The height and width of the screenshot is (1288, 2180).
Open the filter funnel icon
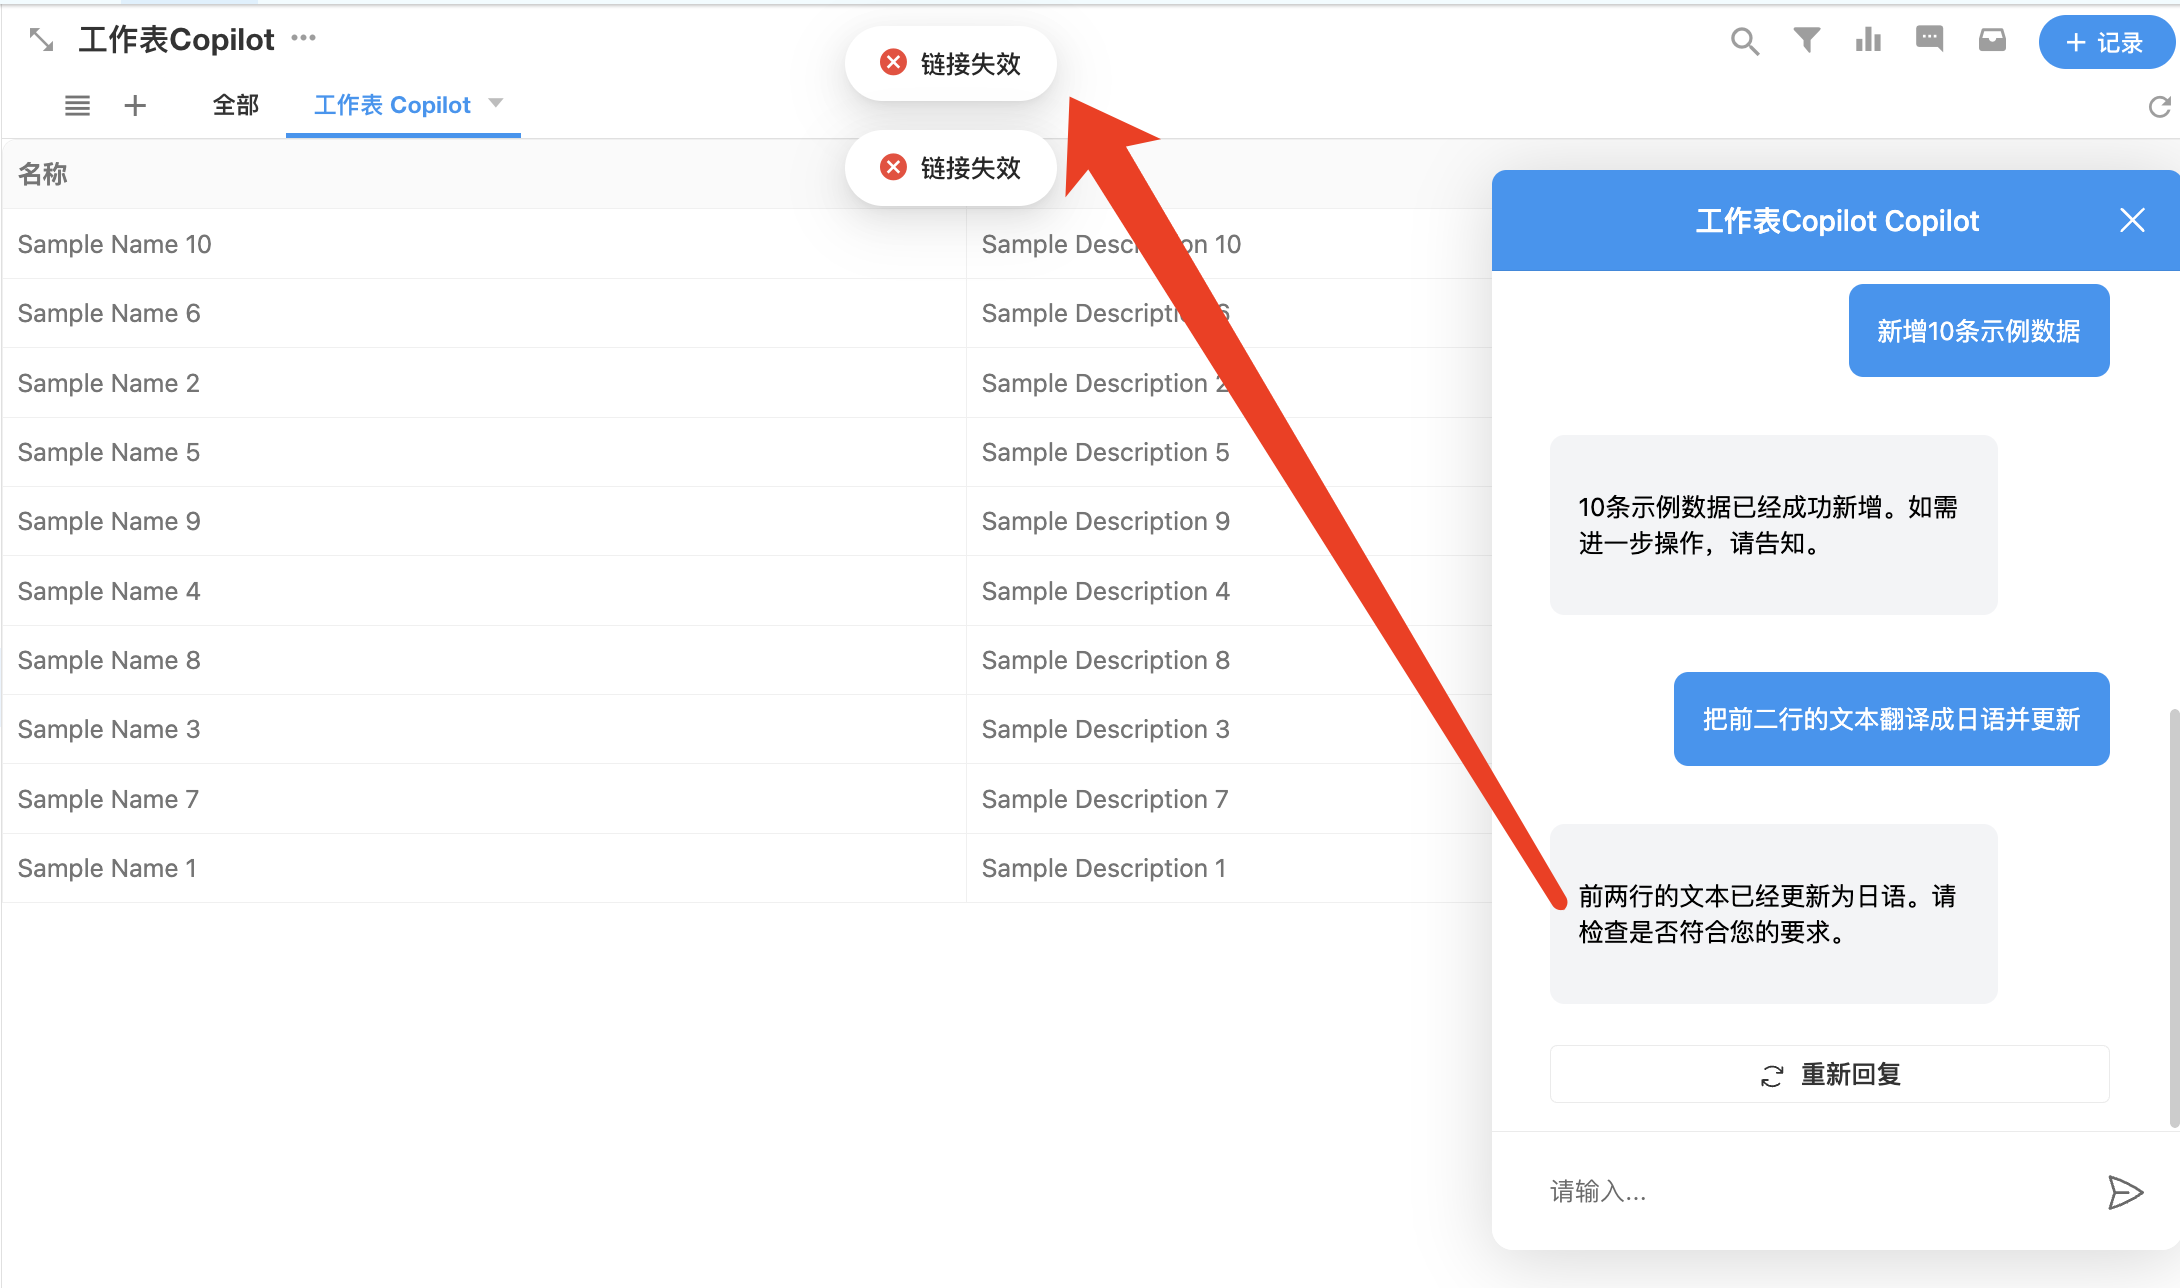click(x=1806, y=40)
